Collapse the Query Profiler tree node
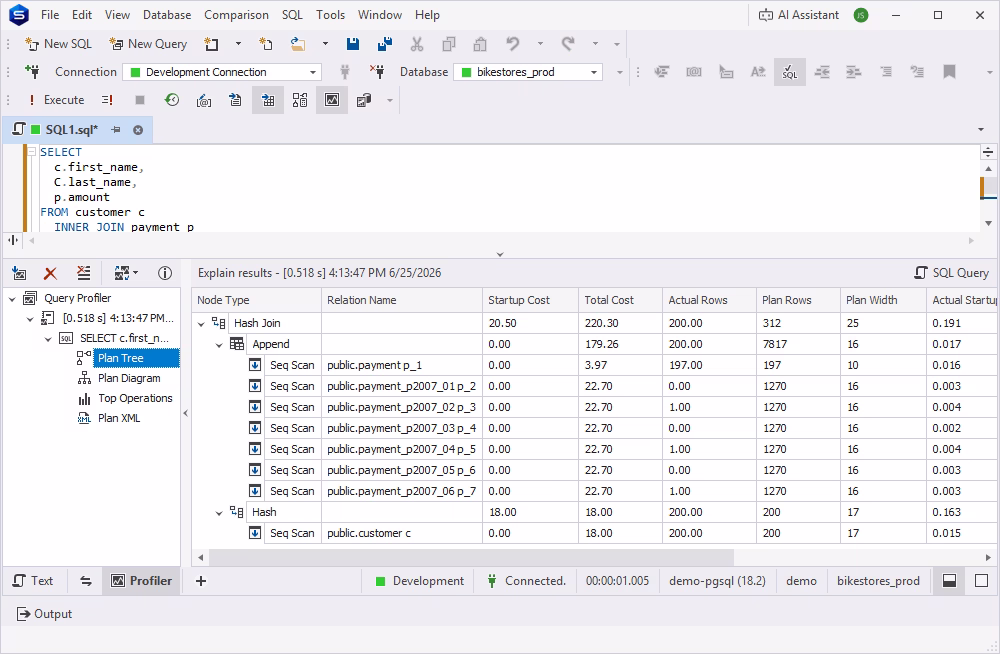 click(11, 299)
